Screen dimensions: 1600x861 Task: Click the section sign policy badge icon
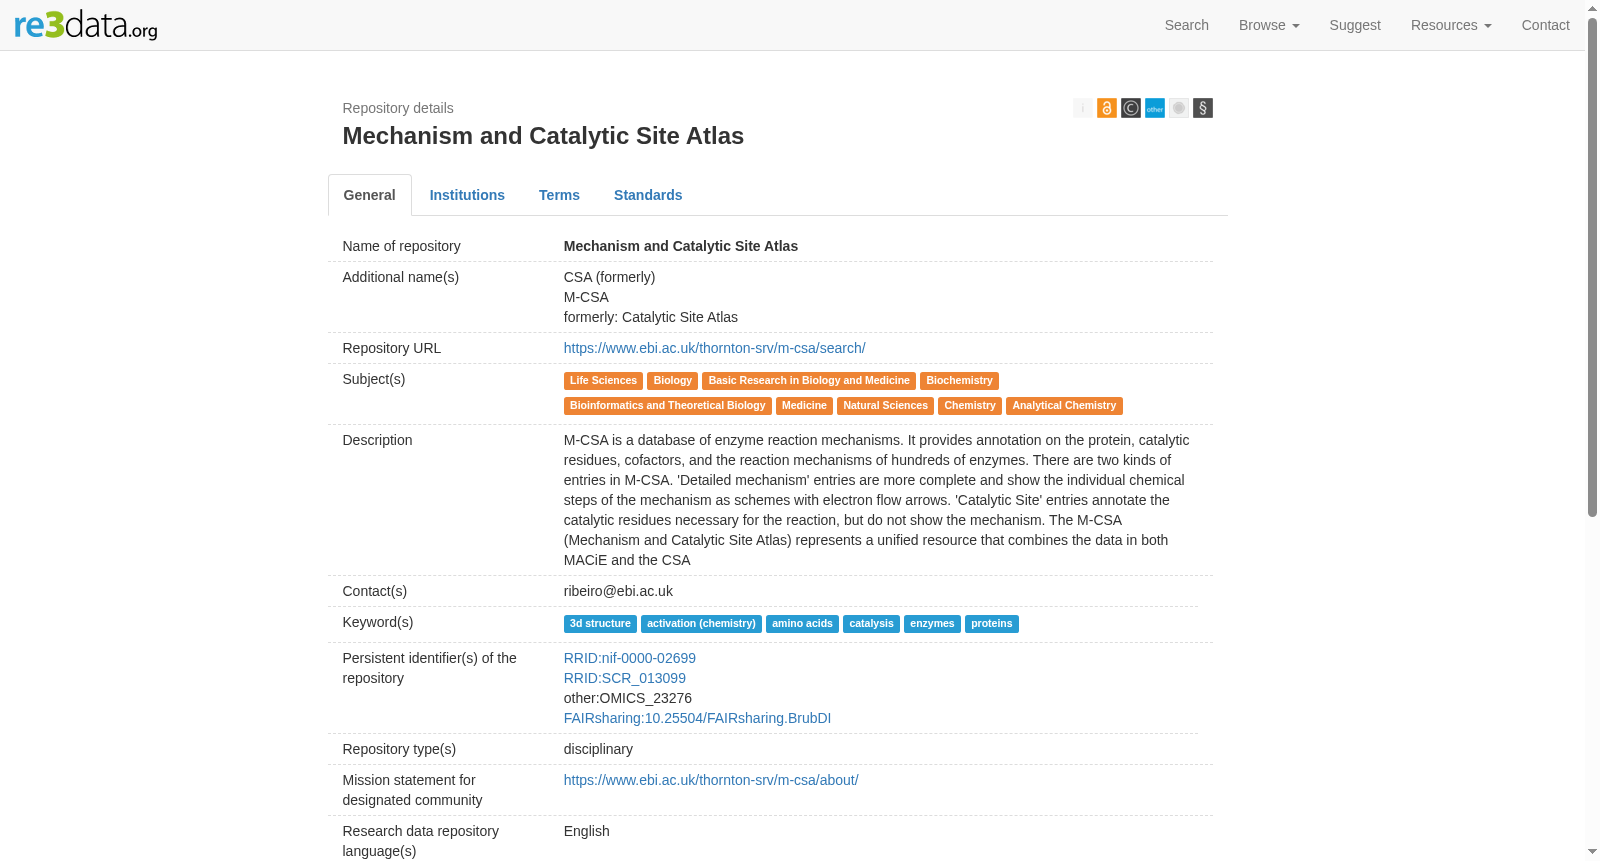1203,108
